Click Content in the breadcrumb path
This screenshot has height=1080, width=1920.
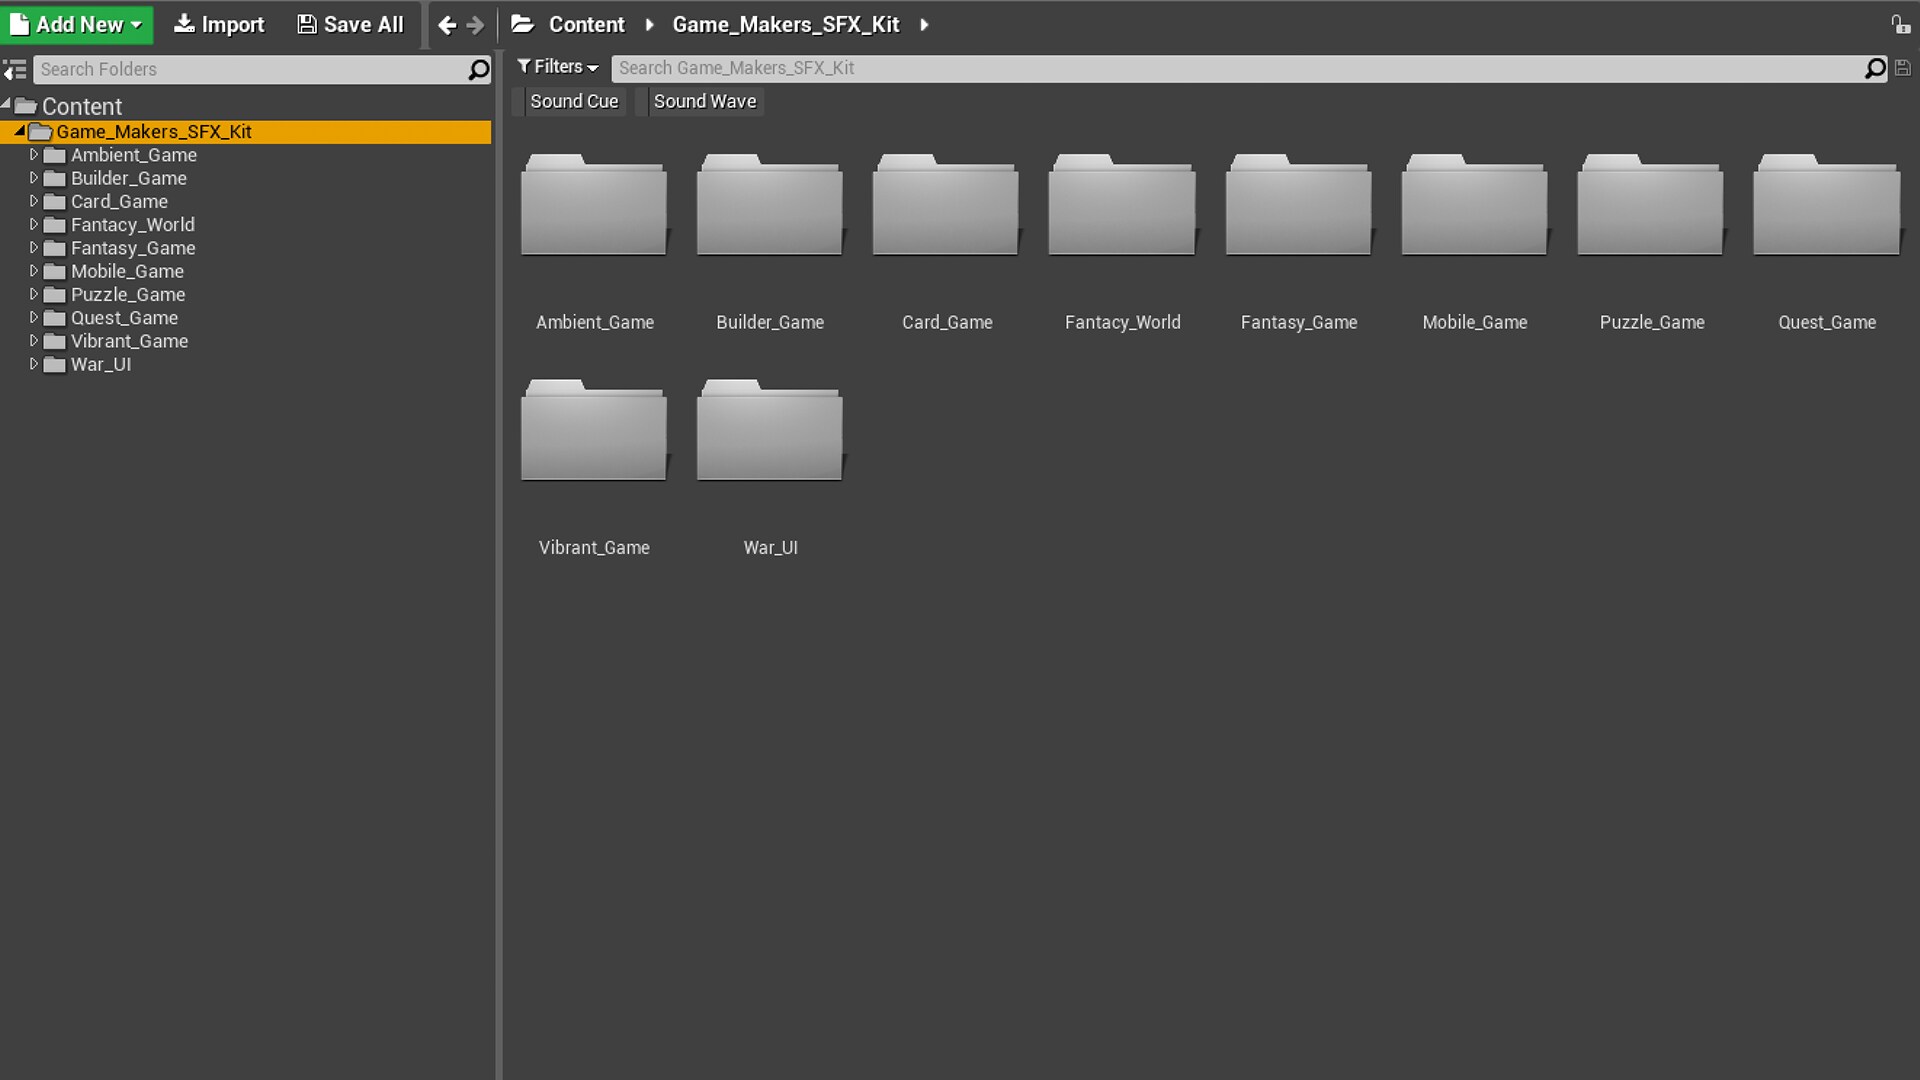click(587, 24)
